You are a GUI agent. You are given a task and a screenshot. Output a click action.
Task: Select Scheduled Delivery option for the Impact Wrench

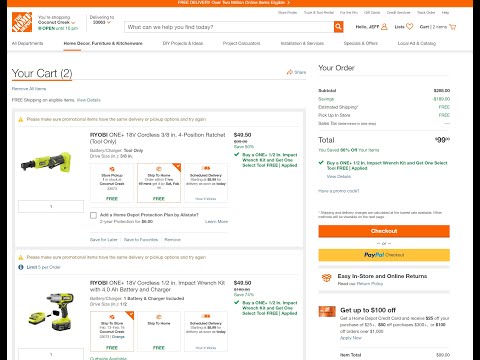tap(206, 331)
